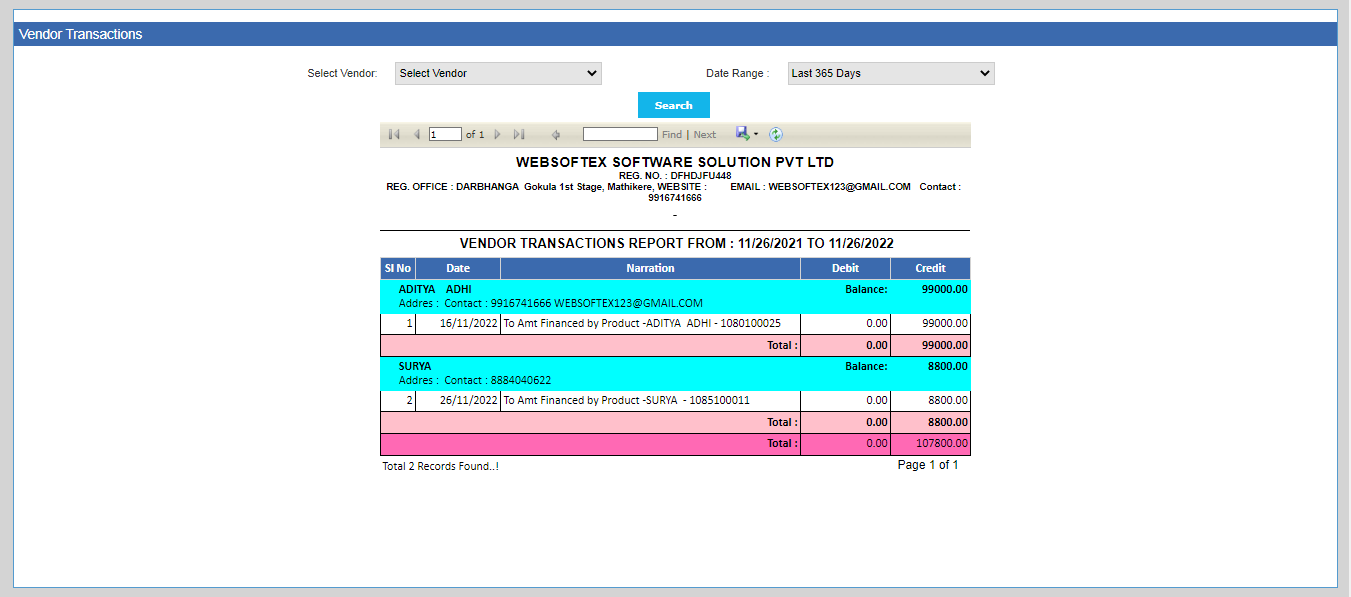Click narration for SURYA - 1085100011
This screenshot has height=597, width=1351.
point(627,400)
